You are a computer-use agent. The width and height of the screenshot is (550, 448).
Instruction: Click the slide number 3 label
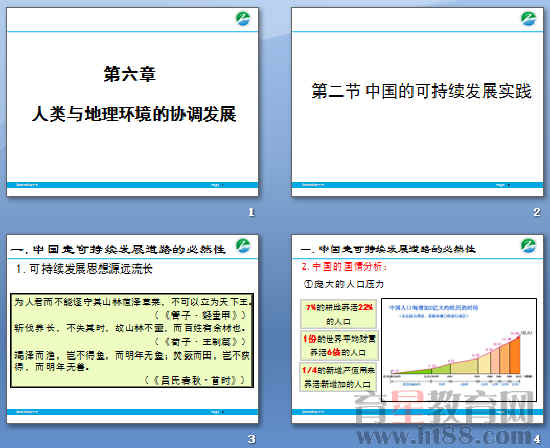pyautogui.click(x=251, y=439)
